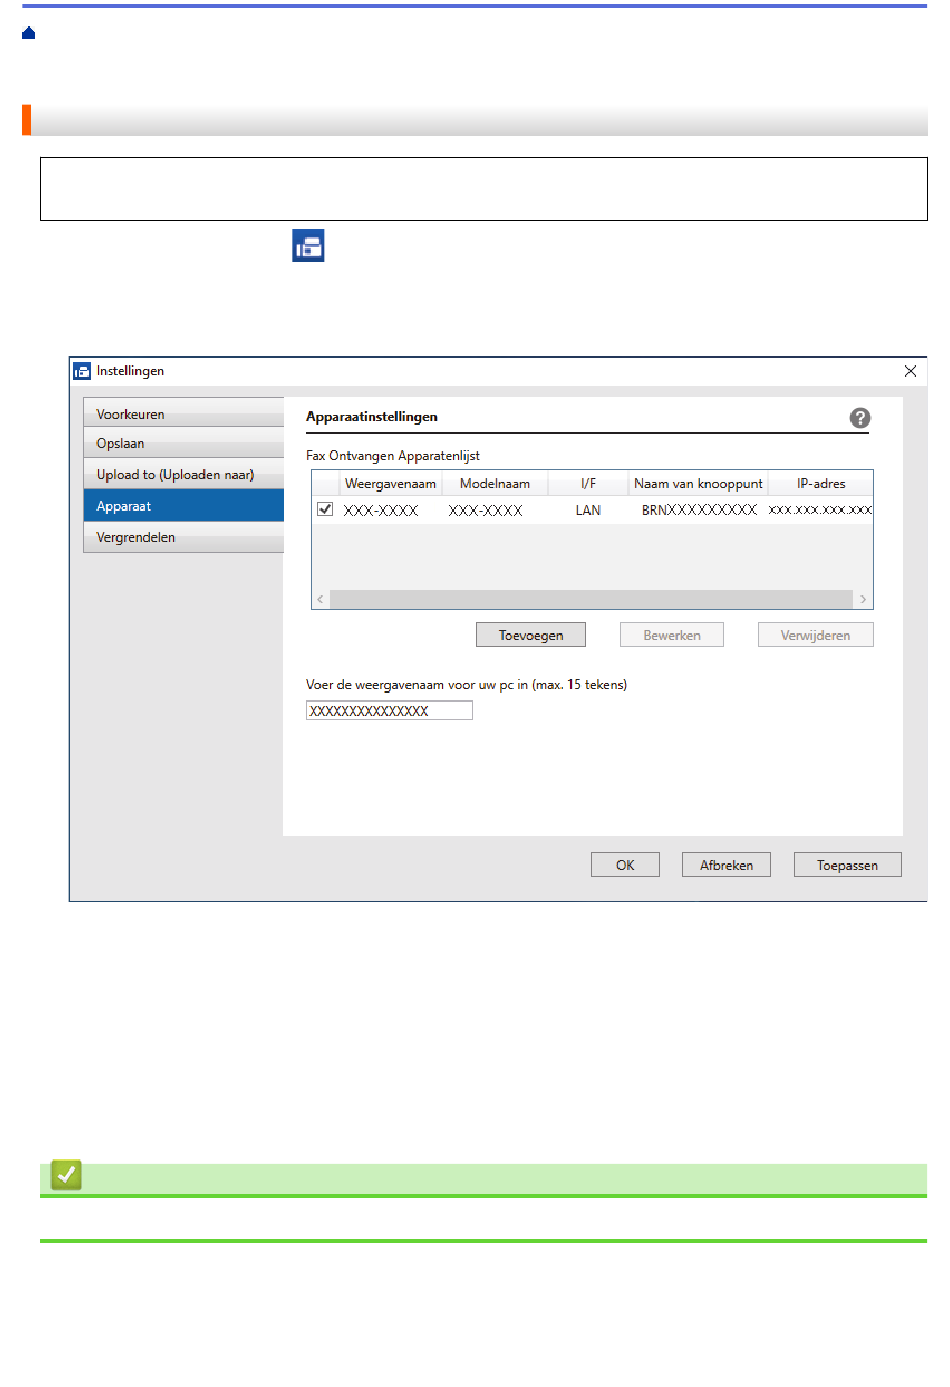Viewport: 950px width, 1387px height.
Task: Click the home icon at top left
Action: tap(28, 34)
